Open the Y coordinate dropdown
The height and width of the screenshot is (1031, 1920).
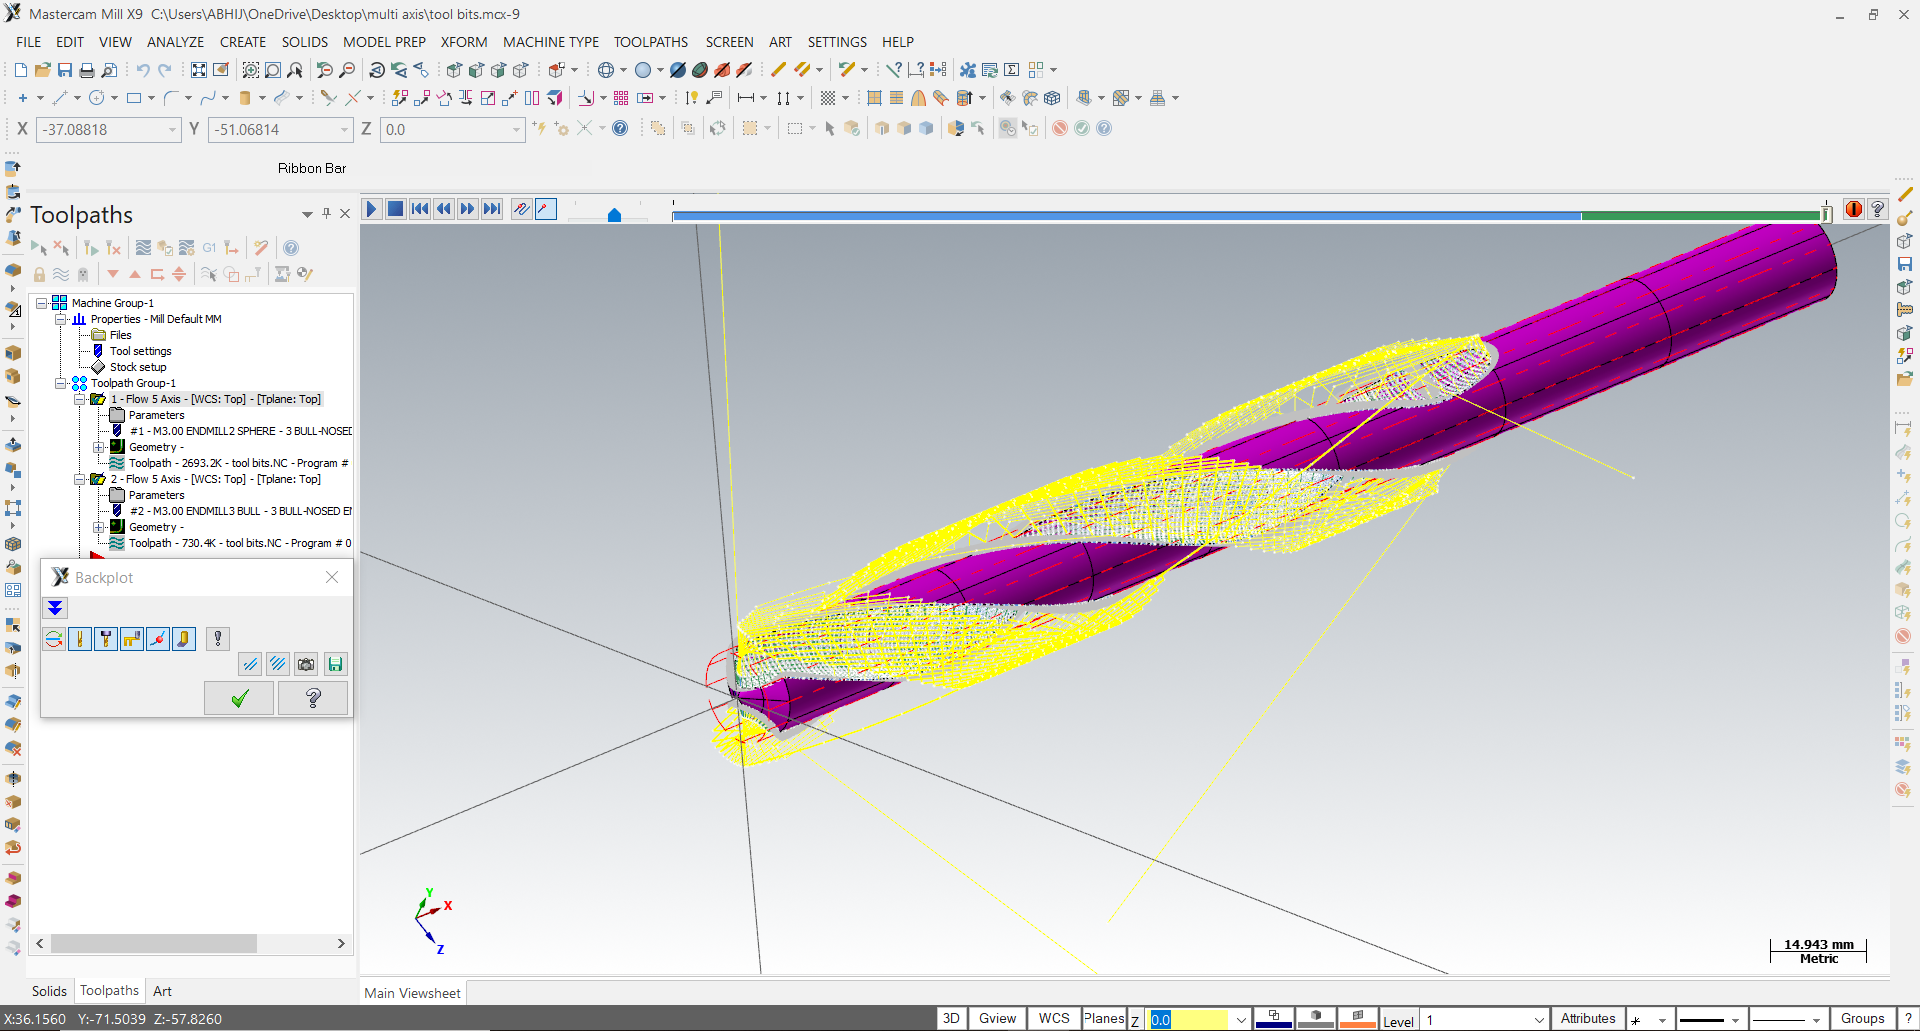[x=344, y=129]
